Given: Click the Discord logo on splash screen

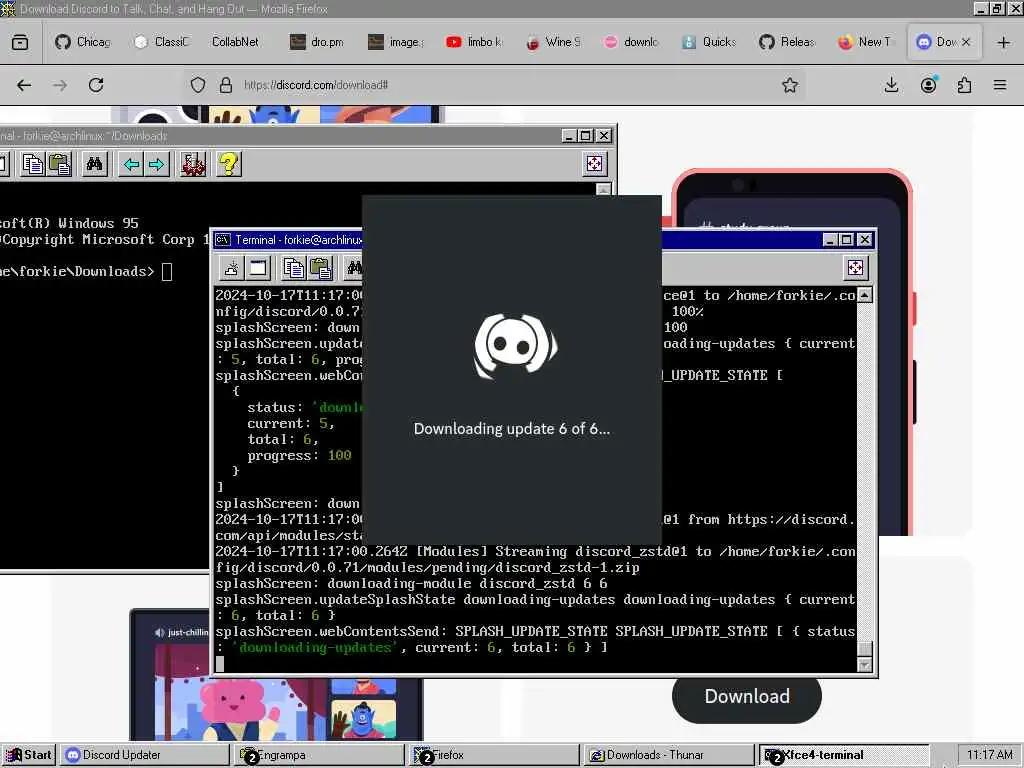Looking at the screenshot, I should pyautogui.click(x=515, y=346).
